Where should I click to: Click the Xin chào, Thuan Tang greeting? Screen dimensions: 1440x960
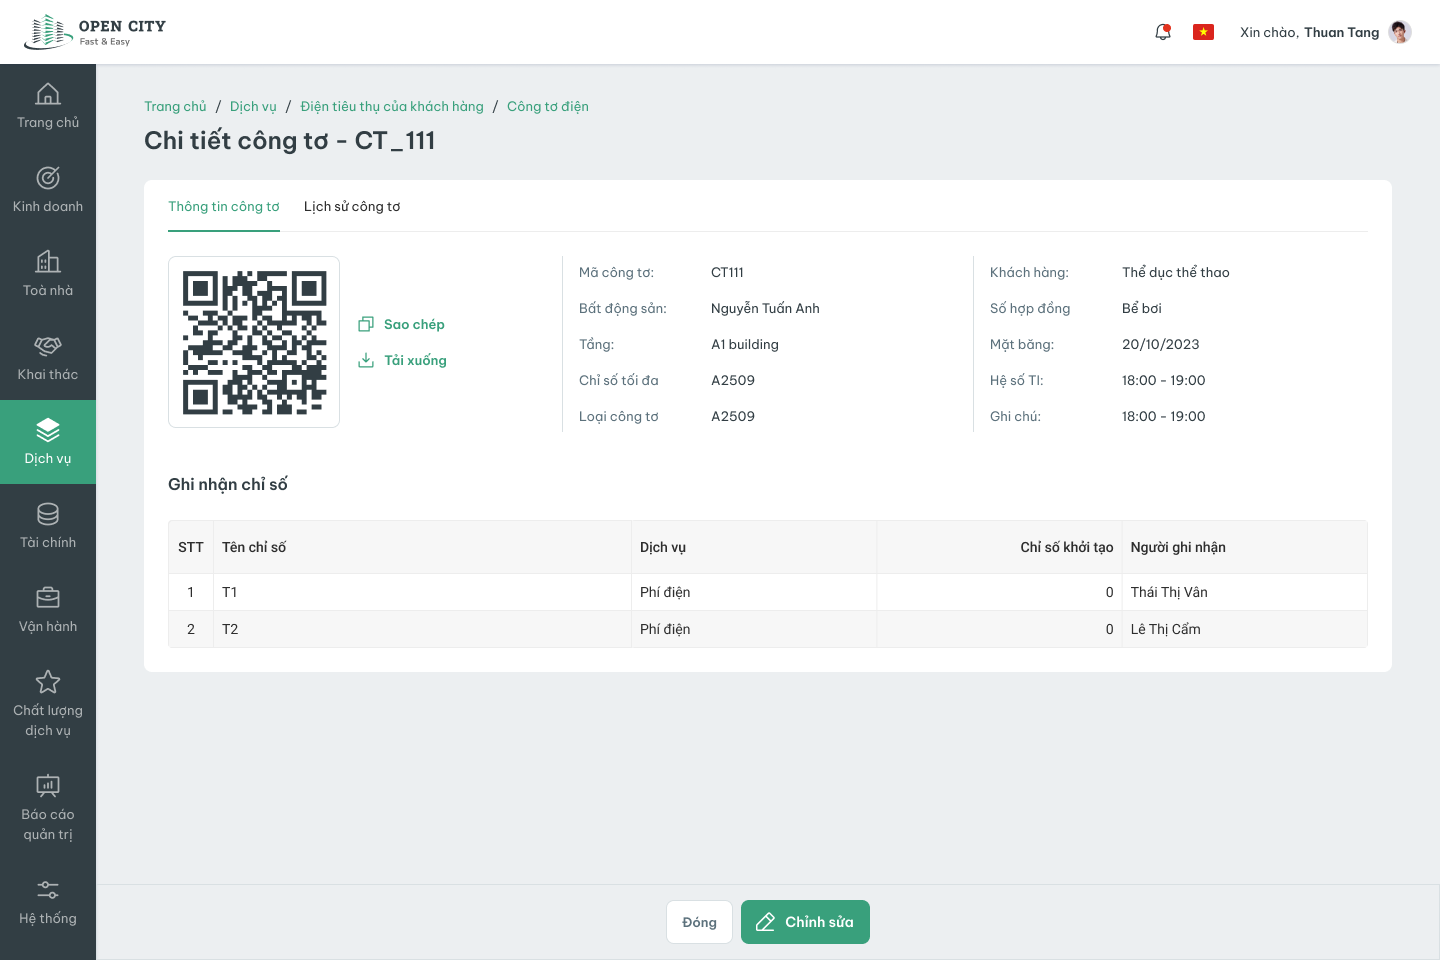(1310, 32)
